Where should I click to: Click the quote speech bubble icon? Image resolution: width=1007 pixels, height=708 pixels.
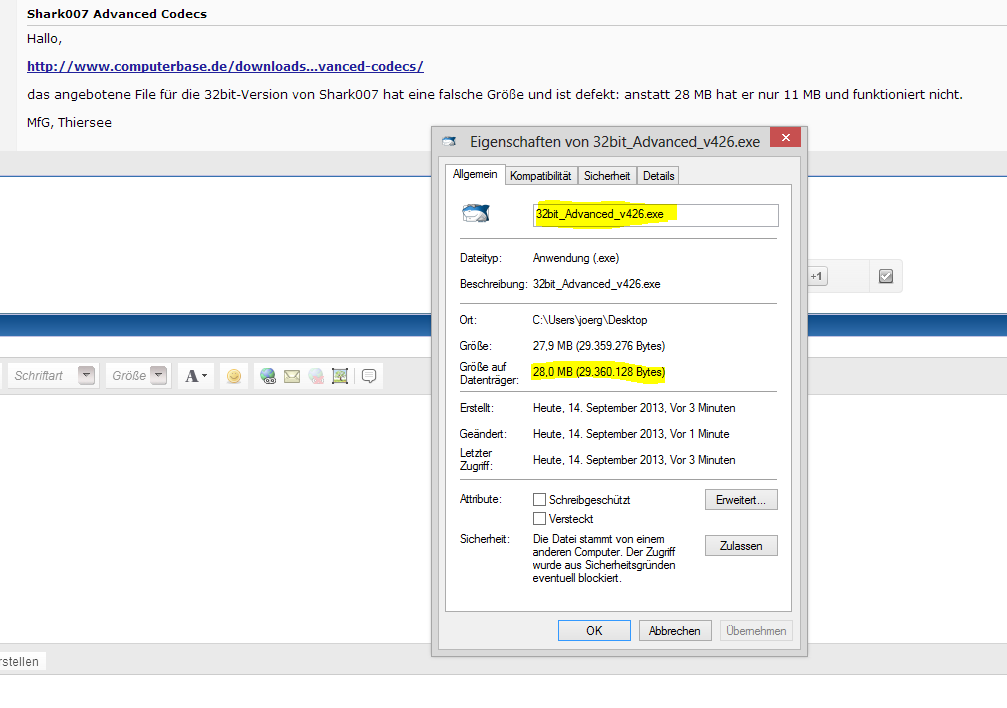(x=369, y=376)
